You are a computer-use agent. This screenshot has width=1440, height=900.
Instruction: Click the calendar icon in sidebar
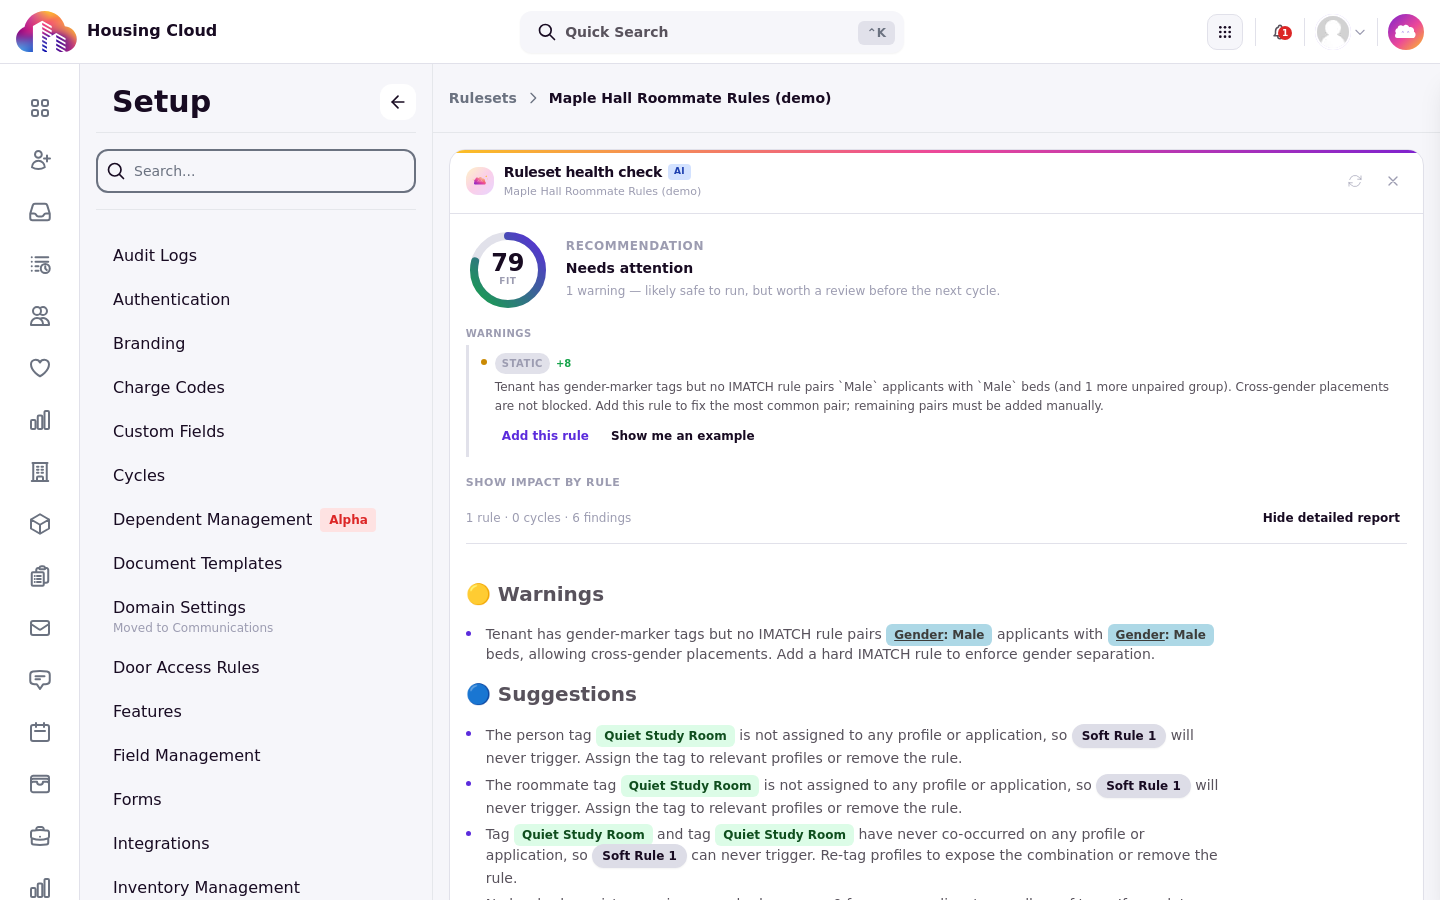click(40, 732)
